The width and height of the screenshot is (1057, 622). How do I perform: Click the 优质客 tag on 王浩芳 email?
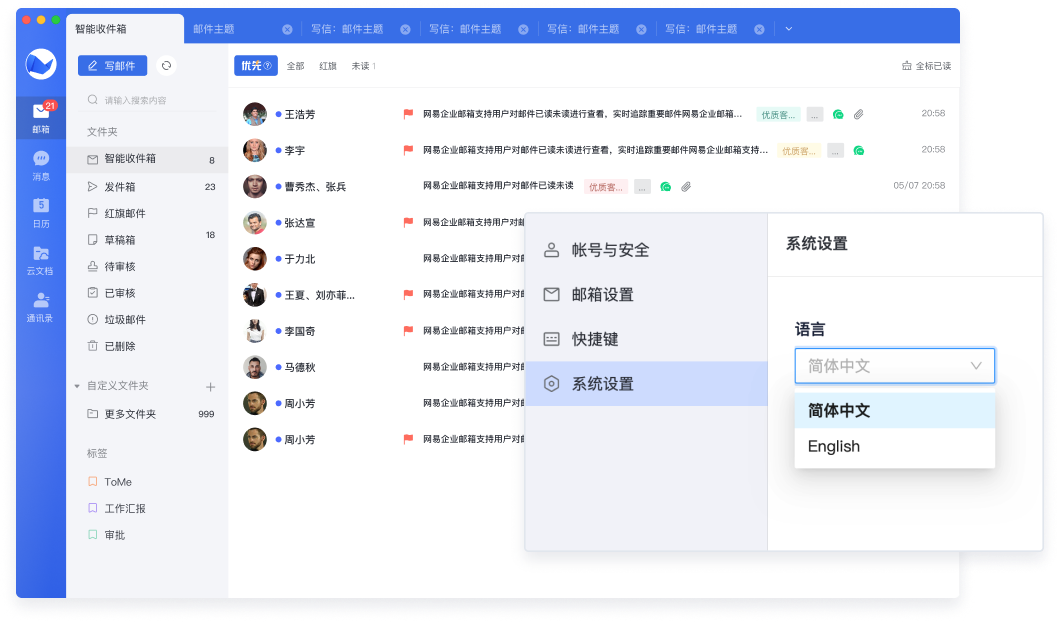coord(778,115)
